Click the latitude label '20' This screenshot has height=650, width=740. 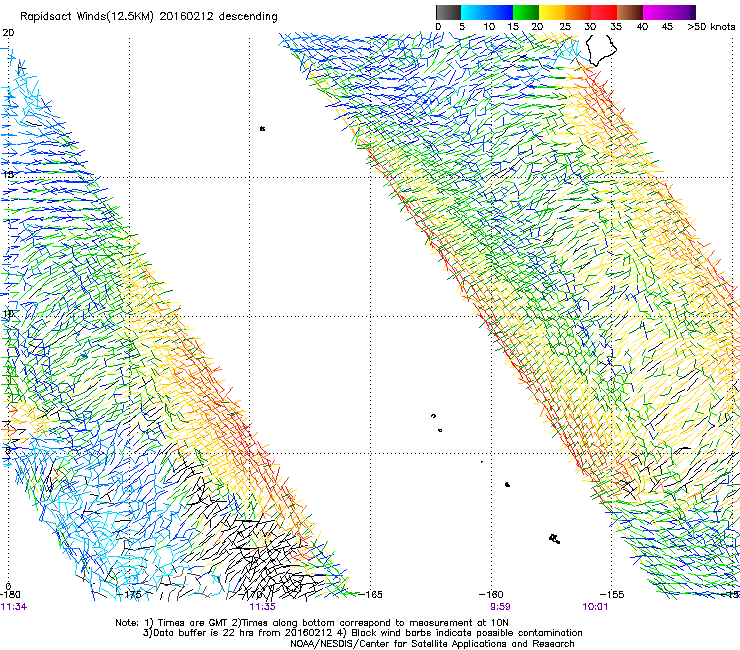pyautogui.click(x=8, y=33)
